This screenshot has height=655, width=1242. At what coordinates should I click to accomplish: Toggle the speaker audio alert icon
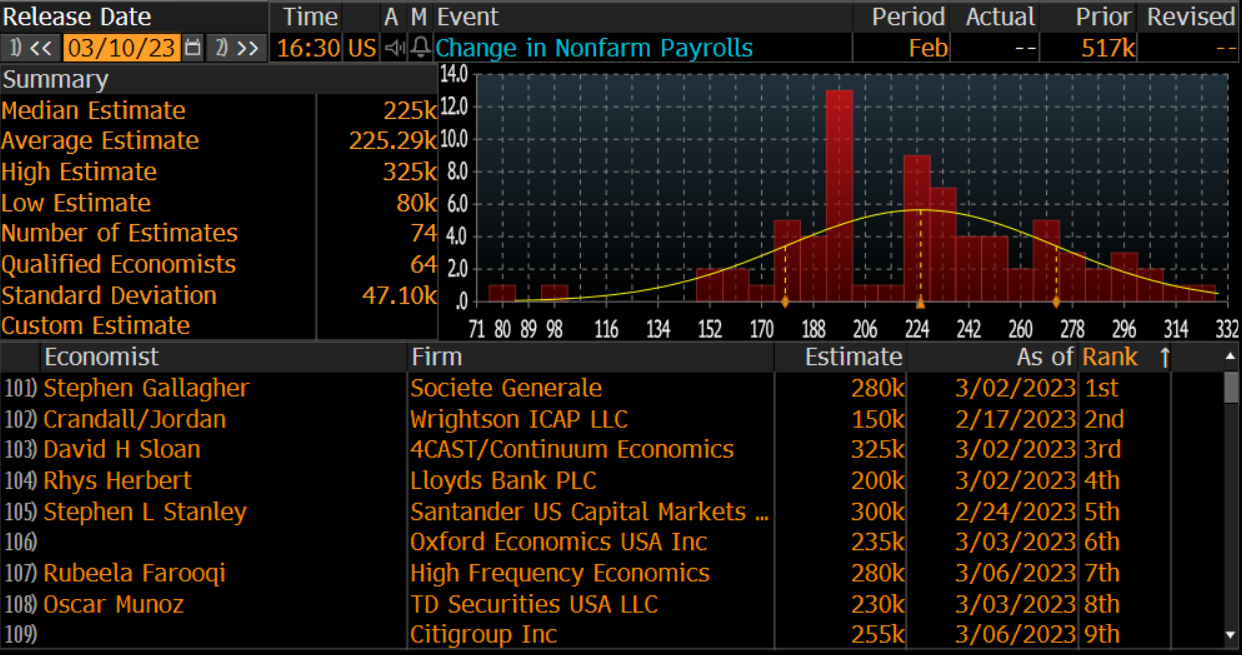pos(395,48)
